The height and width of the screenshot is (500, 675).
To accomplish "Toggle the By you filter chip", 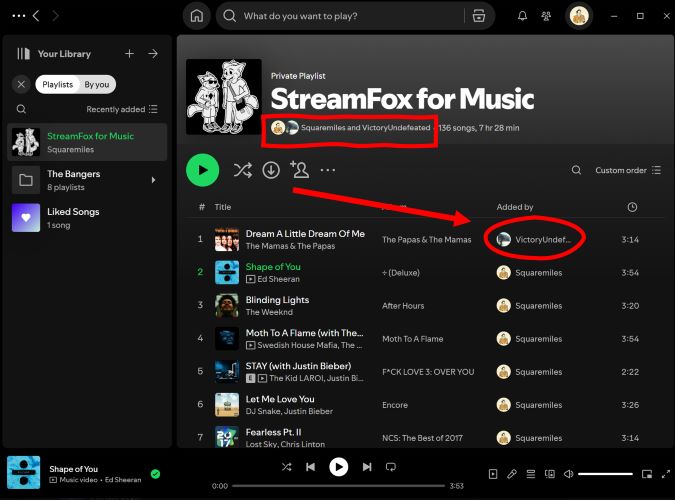I will (x=96, y=84).
